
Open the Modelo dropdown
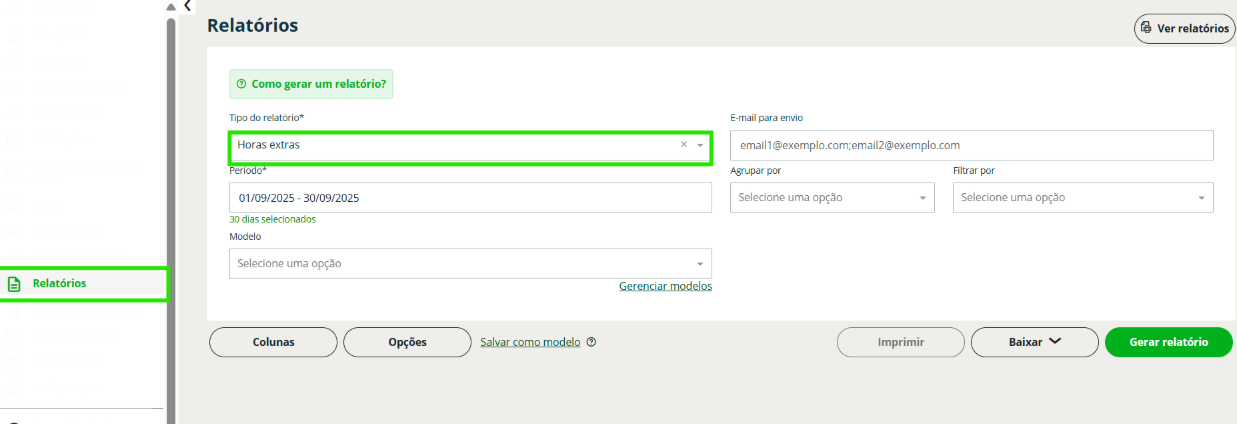pos(470,264)
